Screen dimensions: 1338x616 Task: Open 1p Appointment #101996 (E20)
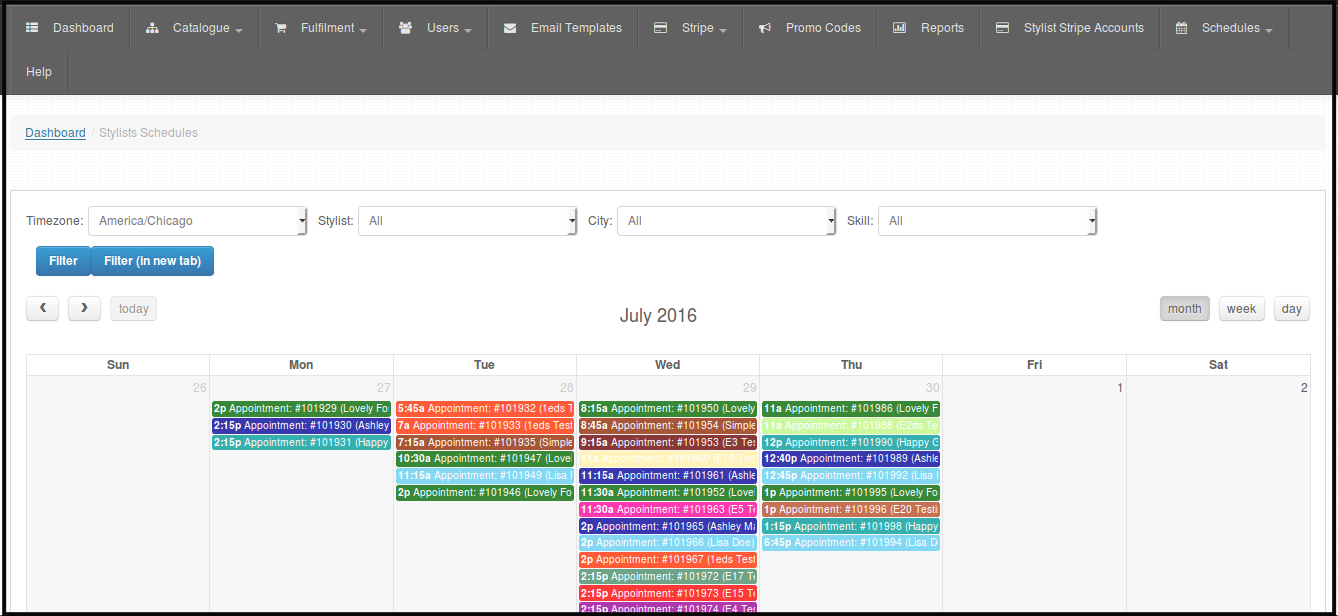[851, 510]
